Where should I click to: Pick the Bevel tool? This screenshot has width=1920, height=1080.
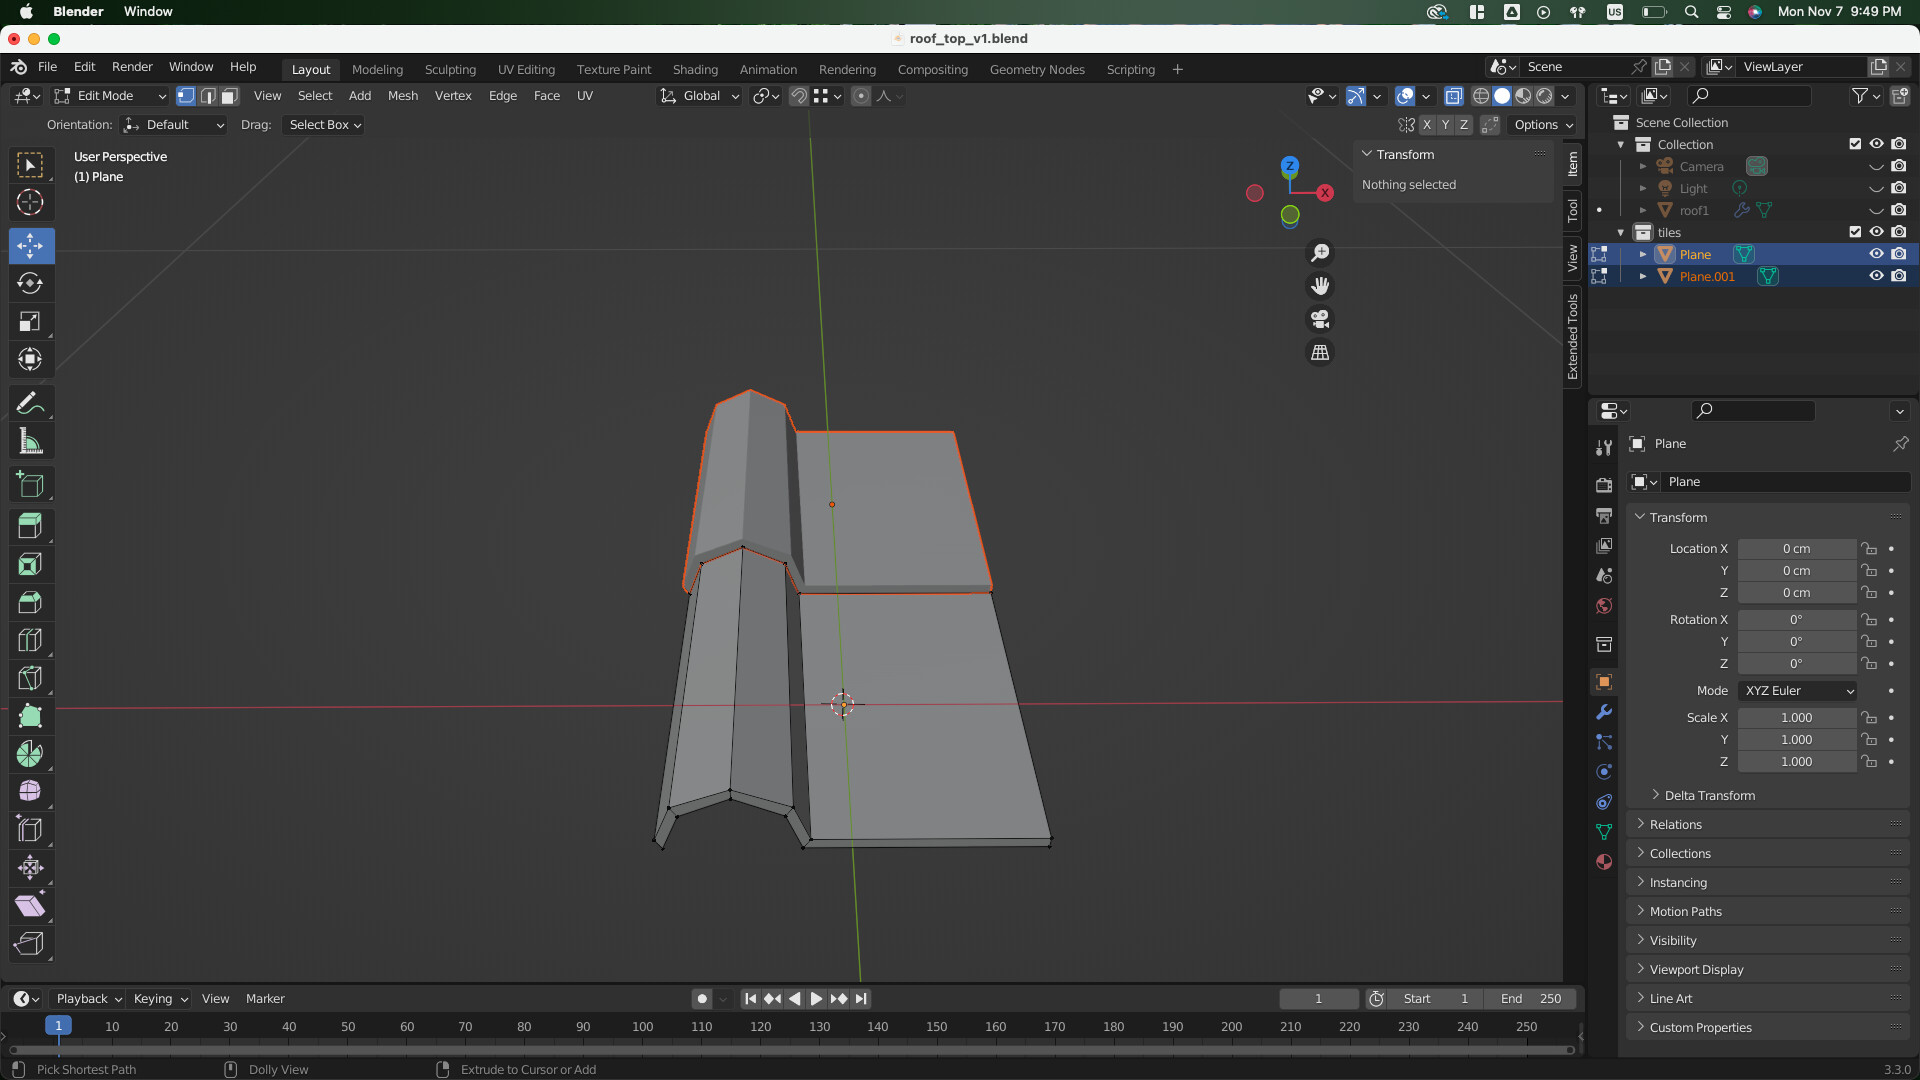click(30, 602)
